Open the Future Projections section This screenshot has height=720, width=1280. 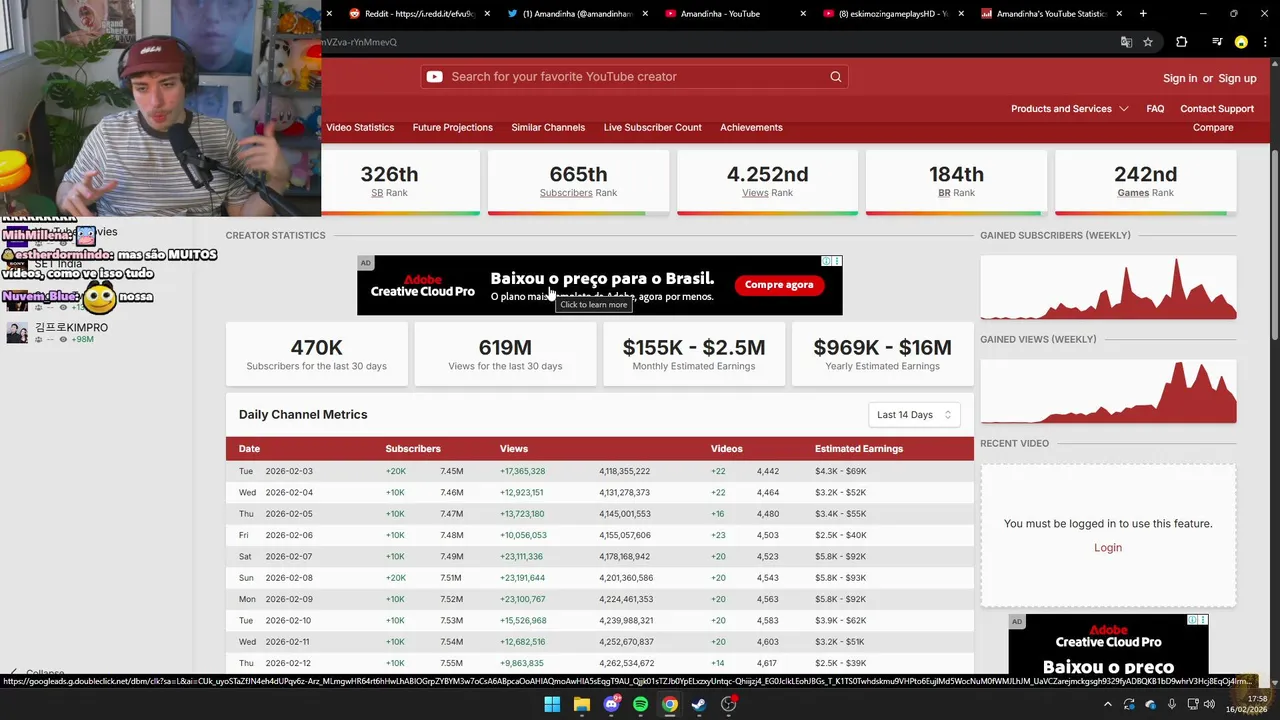453,127
